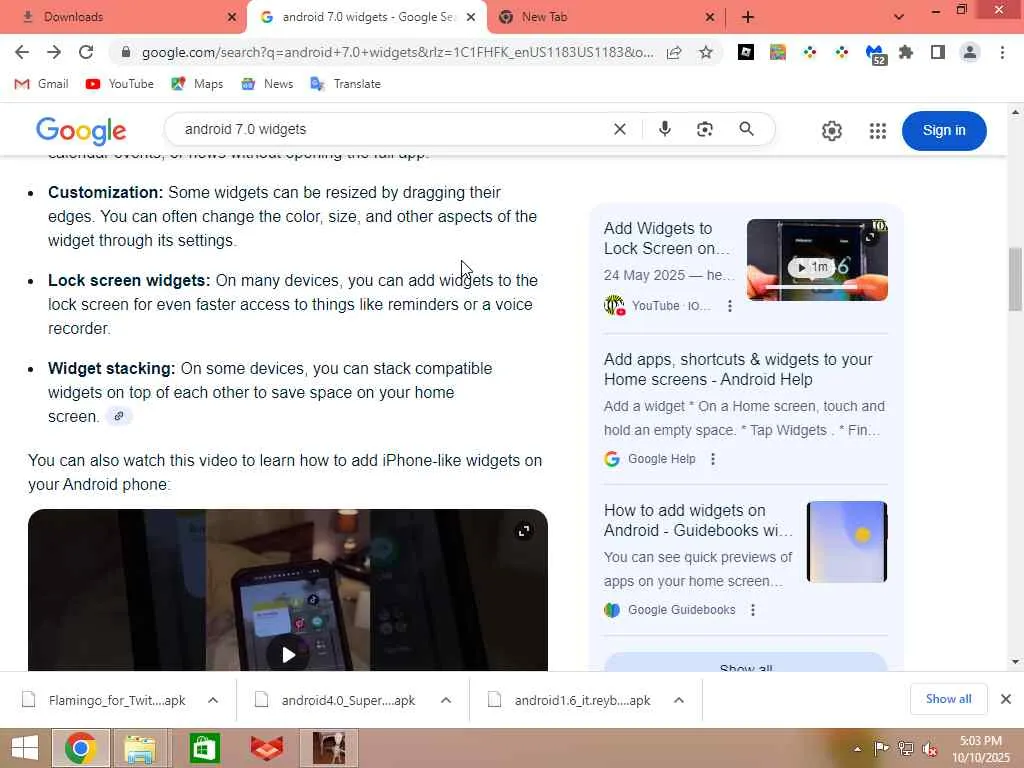Open 'Add apps, shortcuts & widgets' Android Help link
Viewport: 1024px width, 768px height.
pos(738,370)
